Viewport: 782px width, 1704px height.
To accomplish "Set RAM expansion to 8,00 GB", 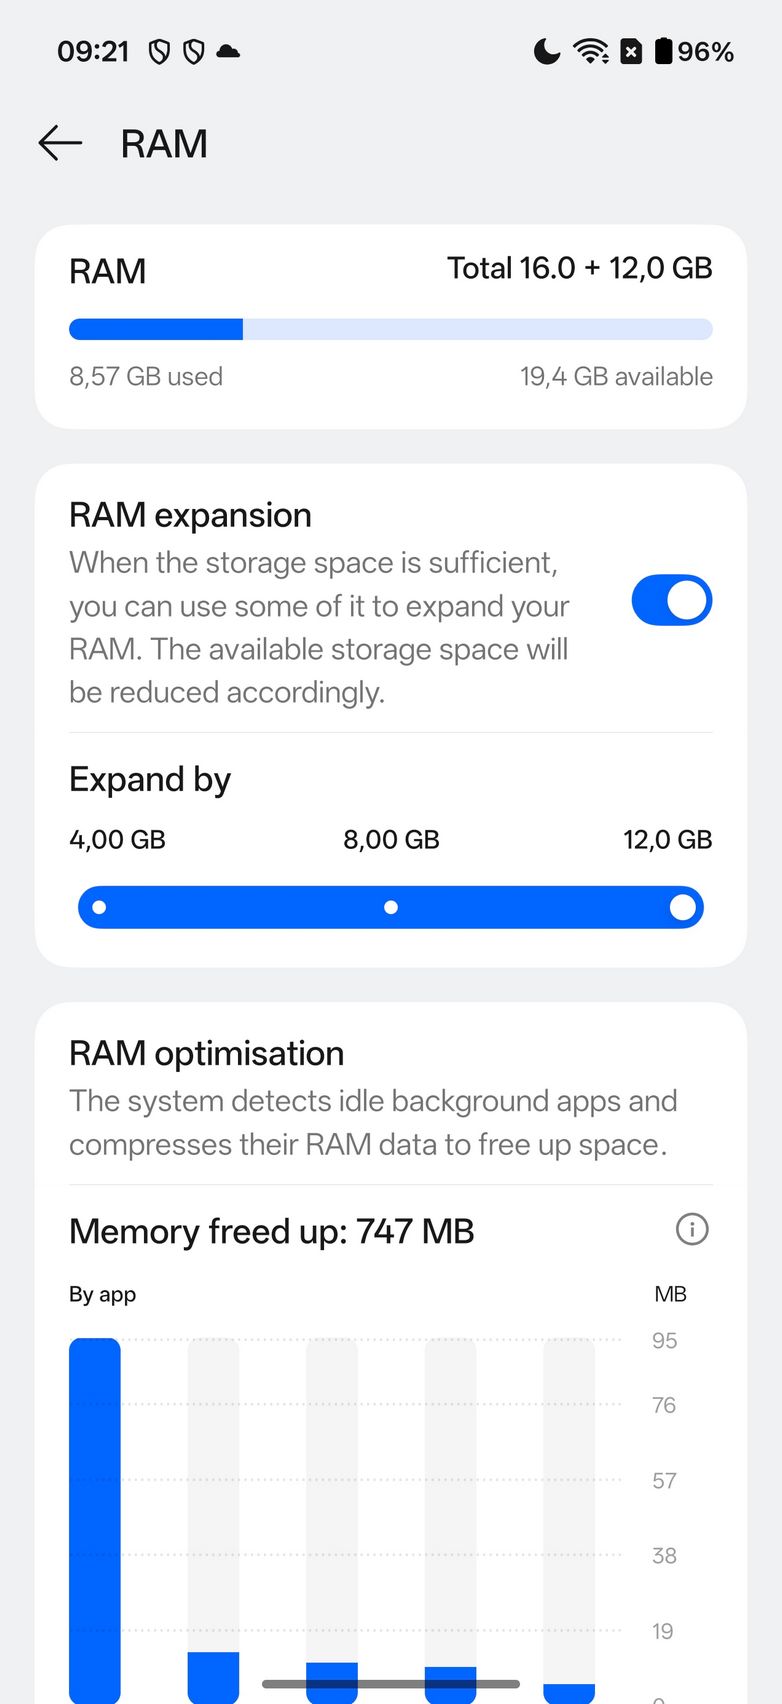I will pos(391,907).
